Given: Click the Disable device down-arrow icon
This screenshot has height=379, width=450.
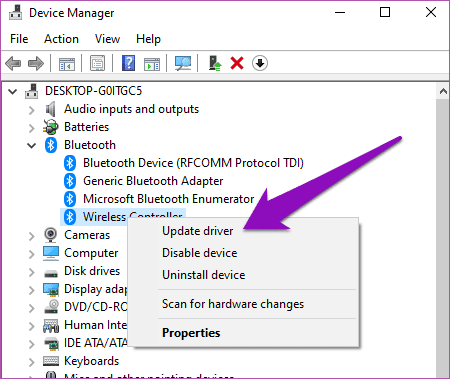Looking at the screenshot, I should (x=260, y=63).
